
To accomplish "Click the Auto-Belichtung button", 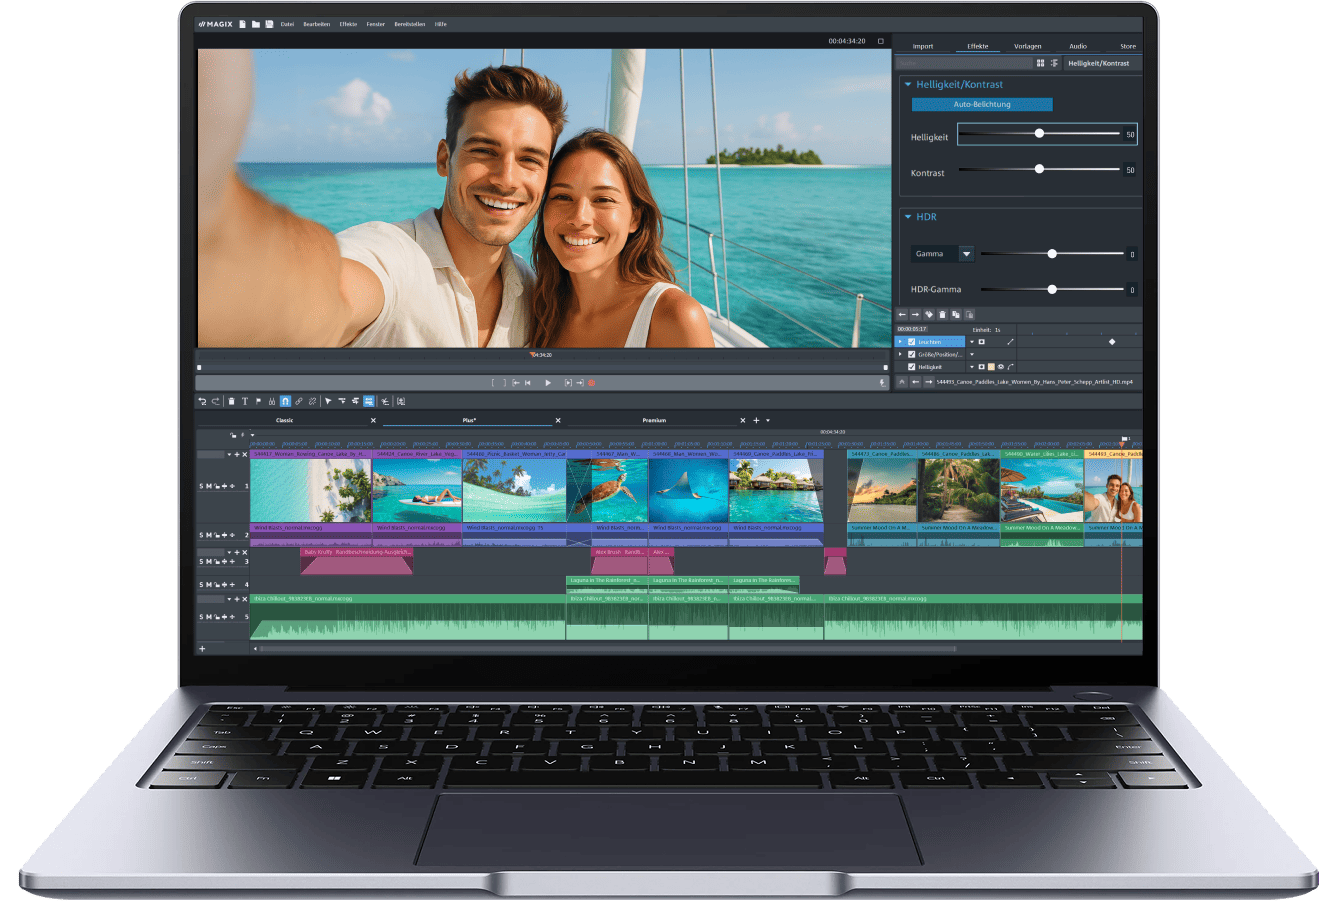I will pyautogui.click(x=981, y=104).
